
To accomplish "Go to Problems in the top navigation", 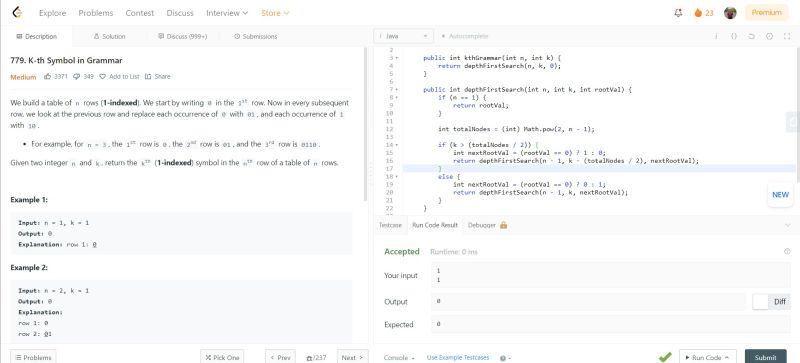I will pyautogui.click(x=96, y=13).
